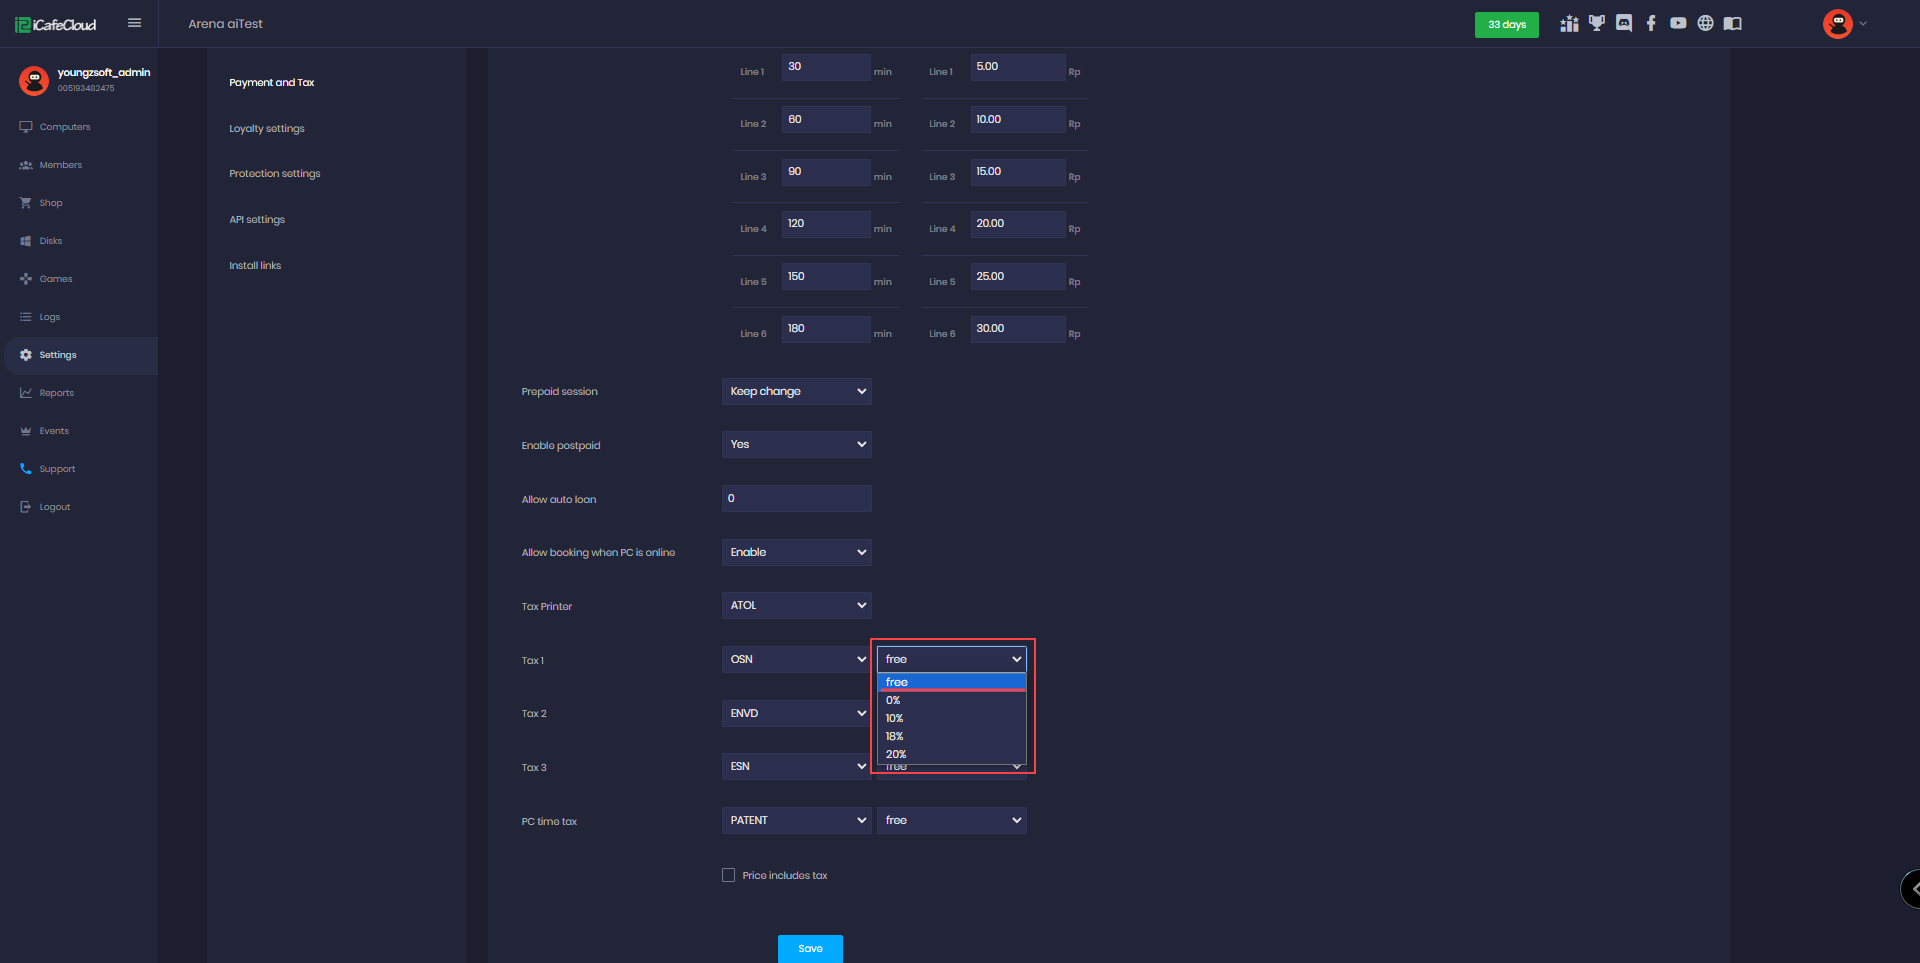Open the user avatar account menu
Viewport: 1920px width, 963px height.
coord(1838,24)
